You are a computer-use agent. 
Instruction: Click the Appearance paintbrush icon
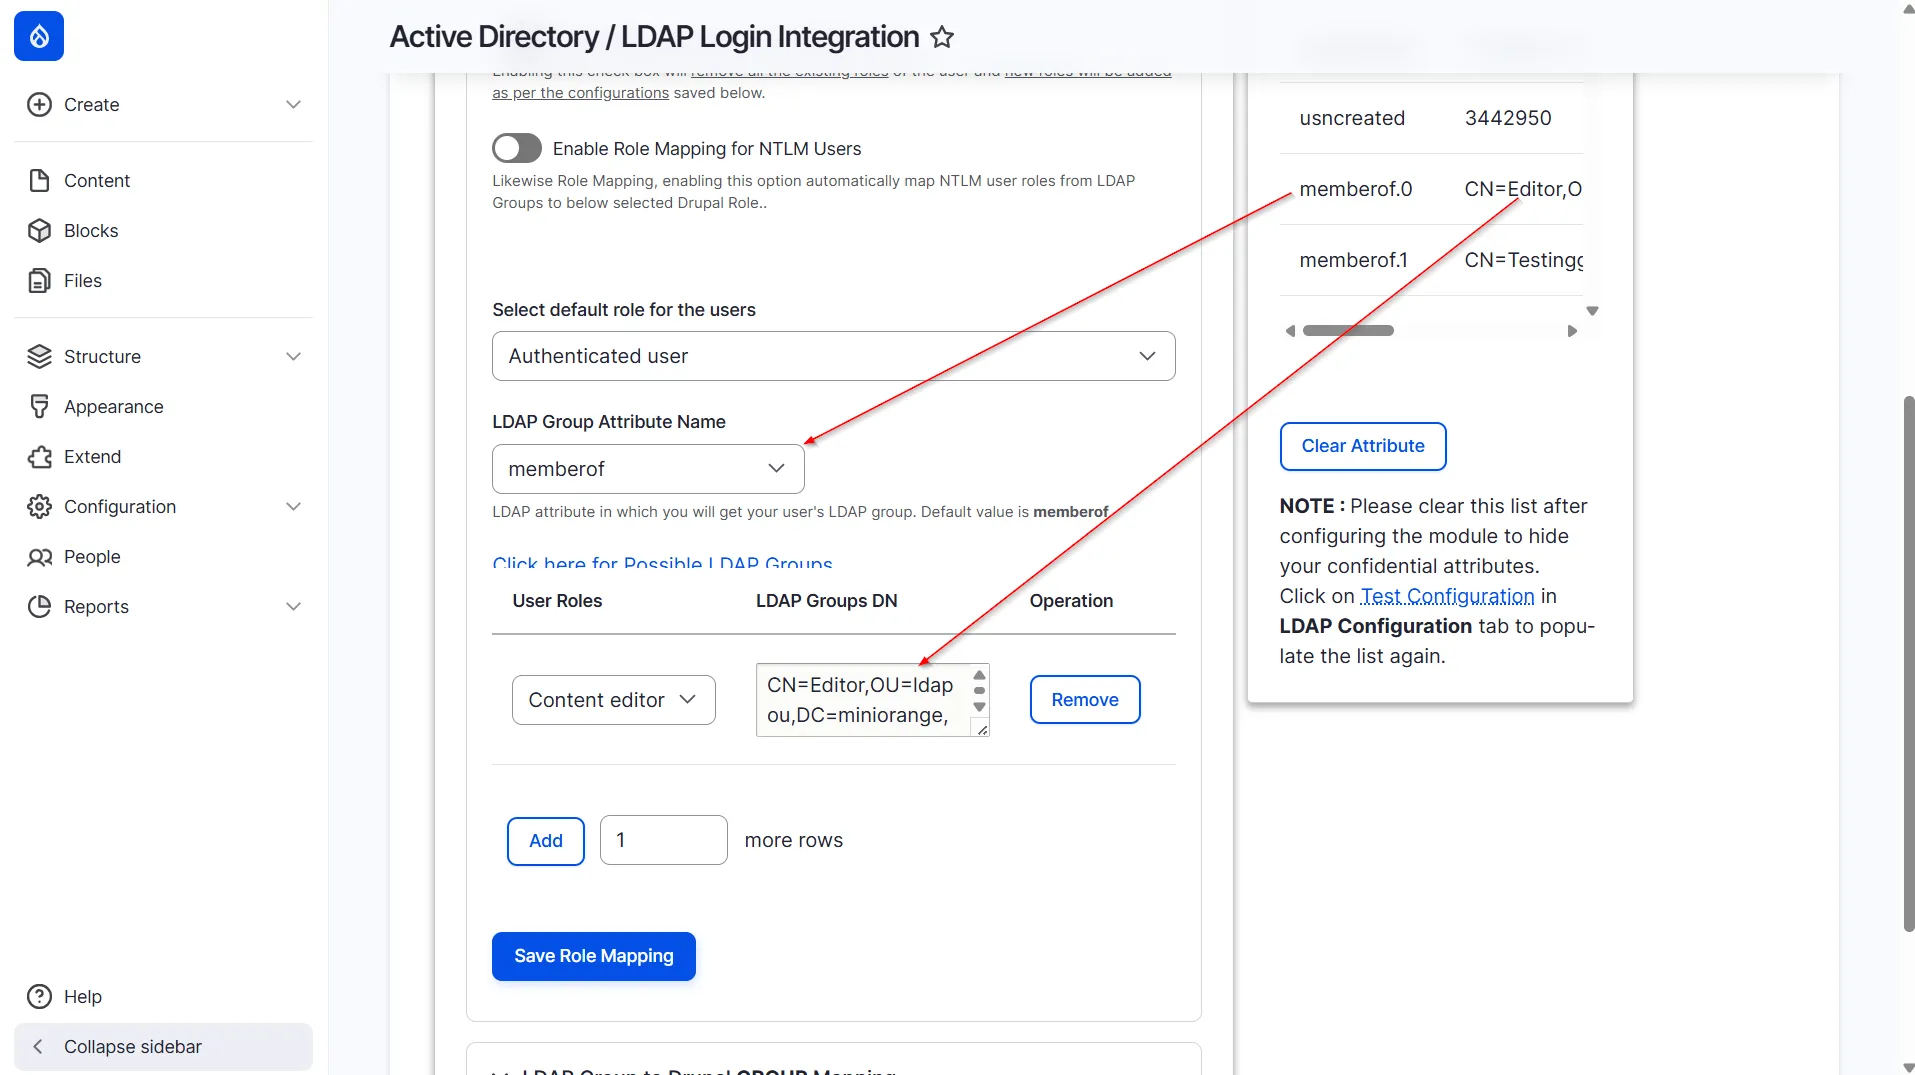39,407
